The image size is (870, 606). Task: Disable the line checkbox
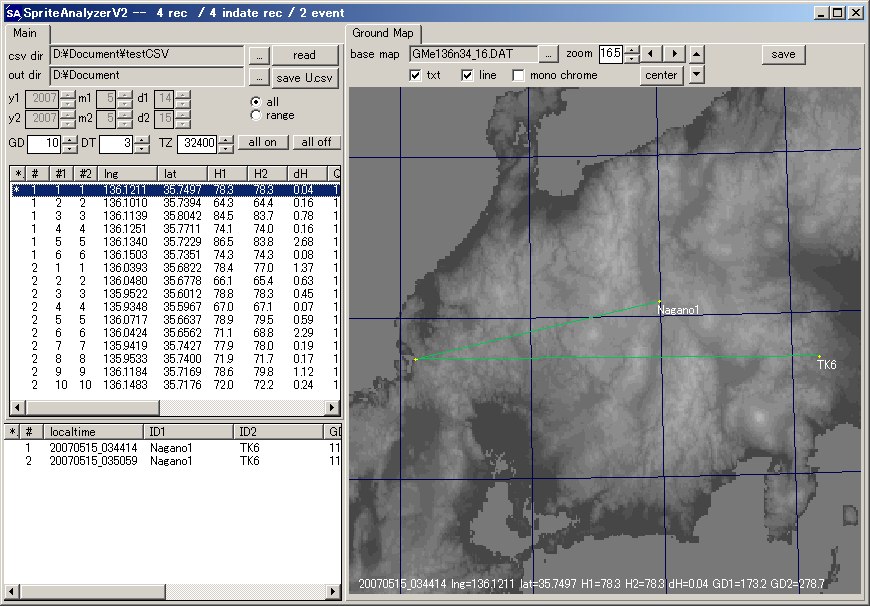pos(467,75)
